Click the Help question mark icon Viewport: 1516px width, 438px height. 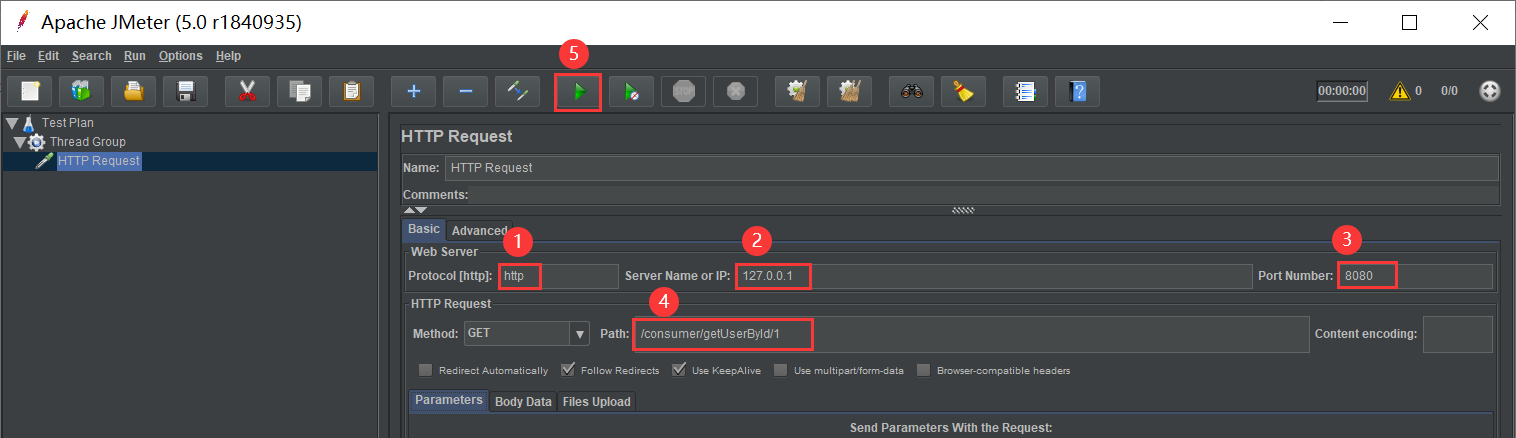click(x=1077, y=91)
